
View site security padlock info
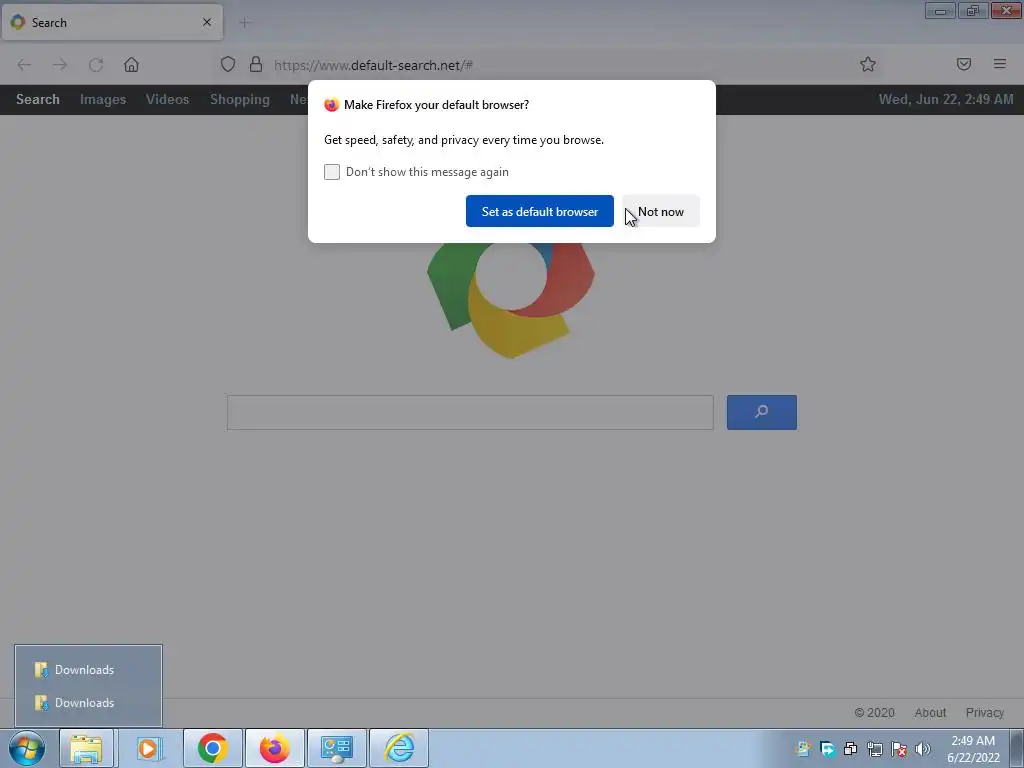pos(256,65)
